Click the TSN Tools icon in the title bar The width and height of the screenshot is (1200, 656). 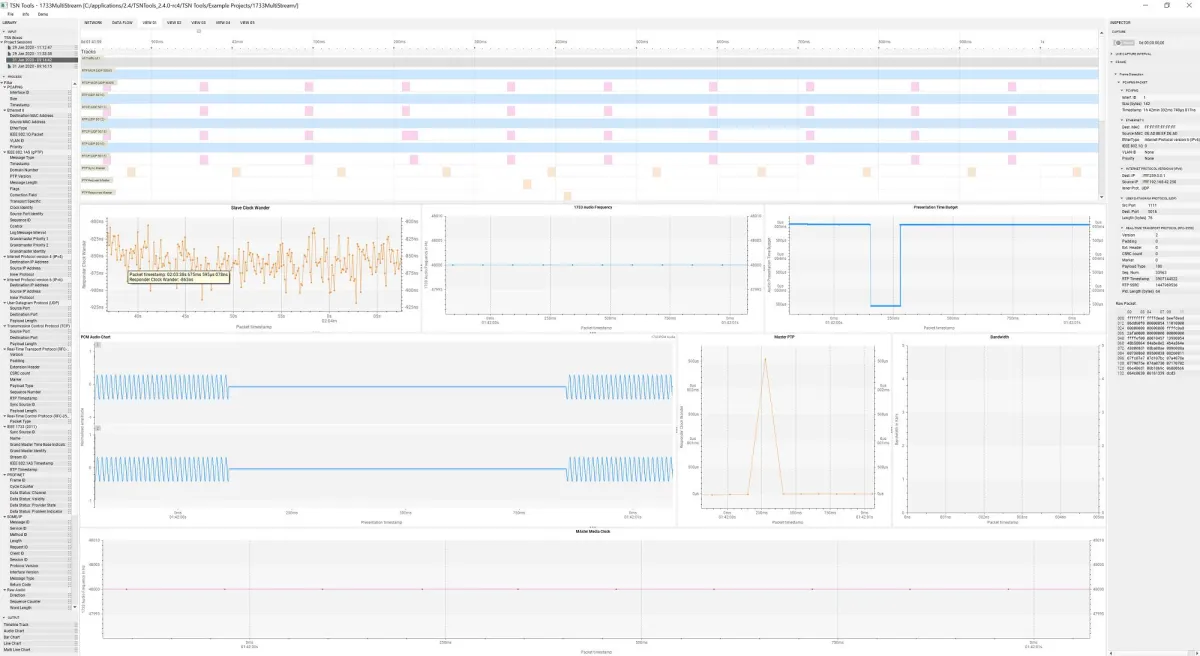coord(8,5)
